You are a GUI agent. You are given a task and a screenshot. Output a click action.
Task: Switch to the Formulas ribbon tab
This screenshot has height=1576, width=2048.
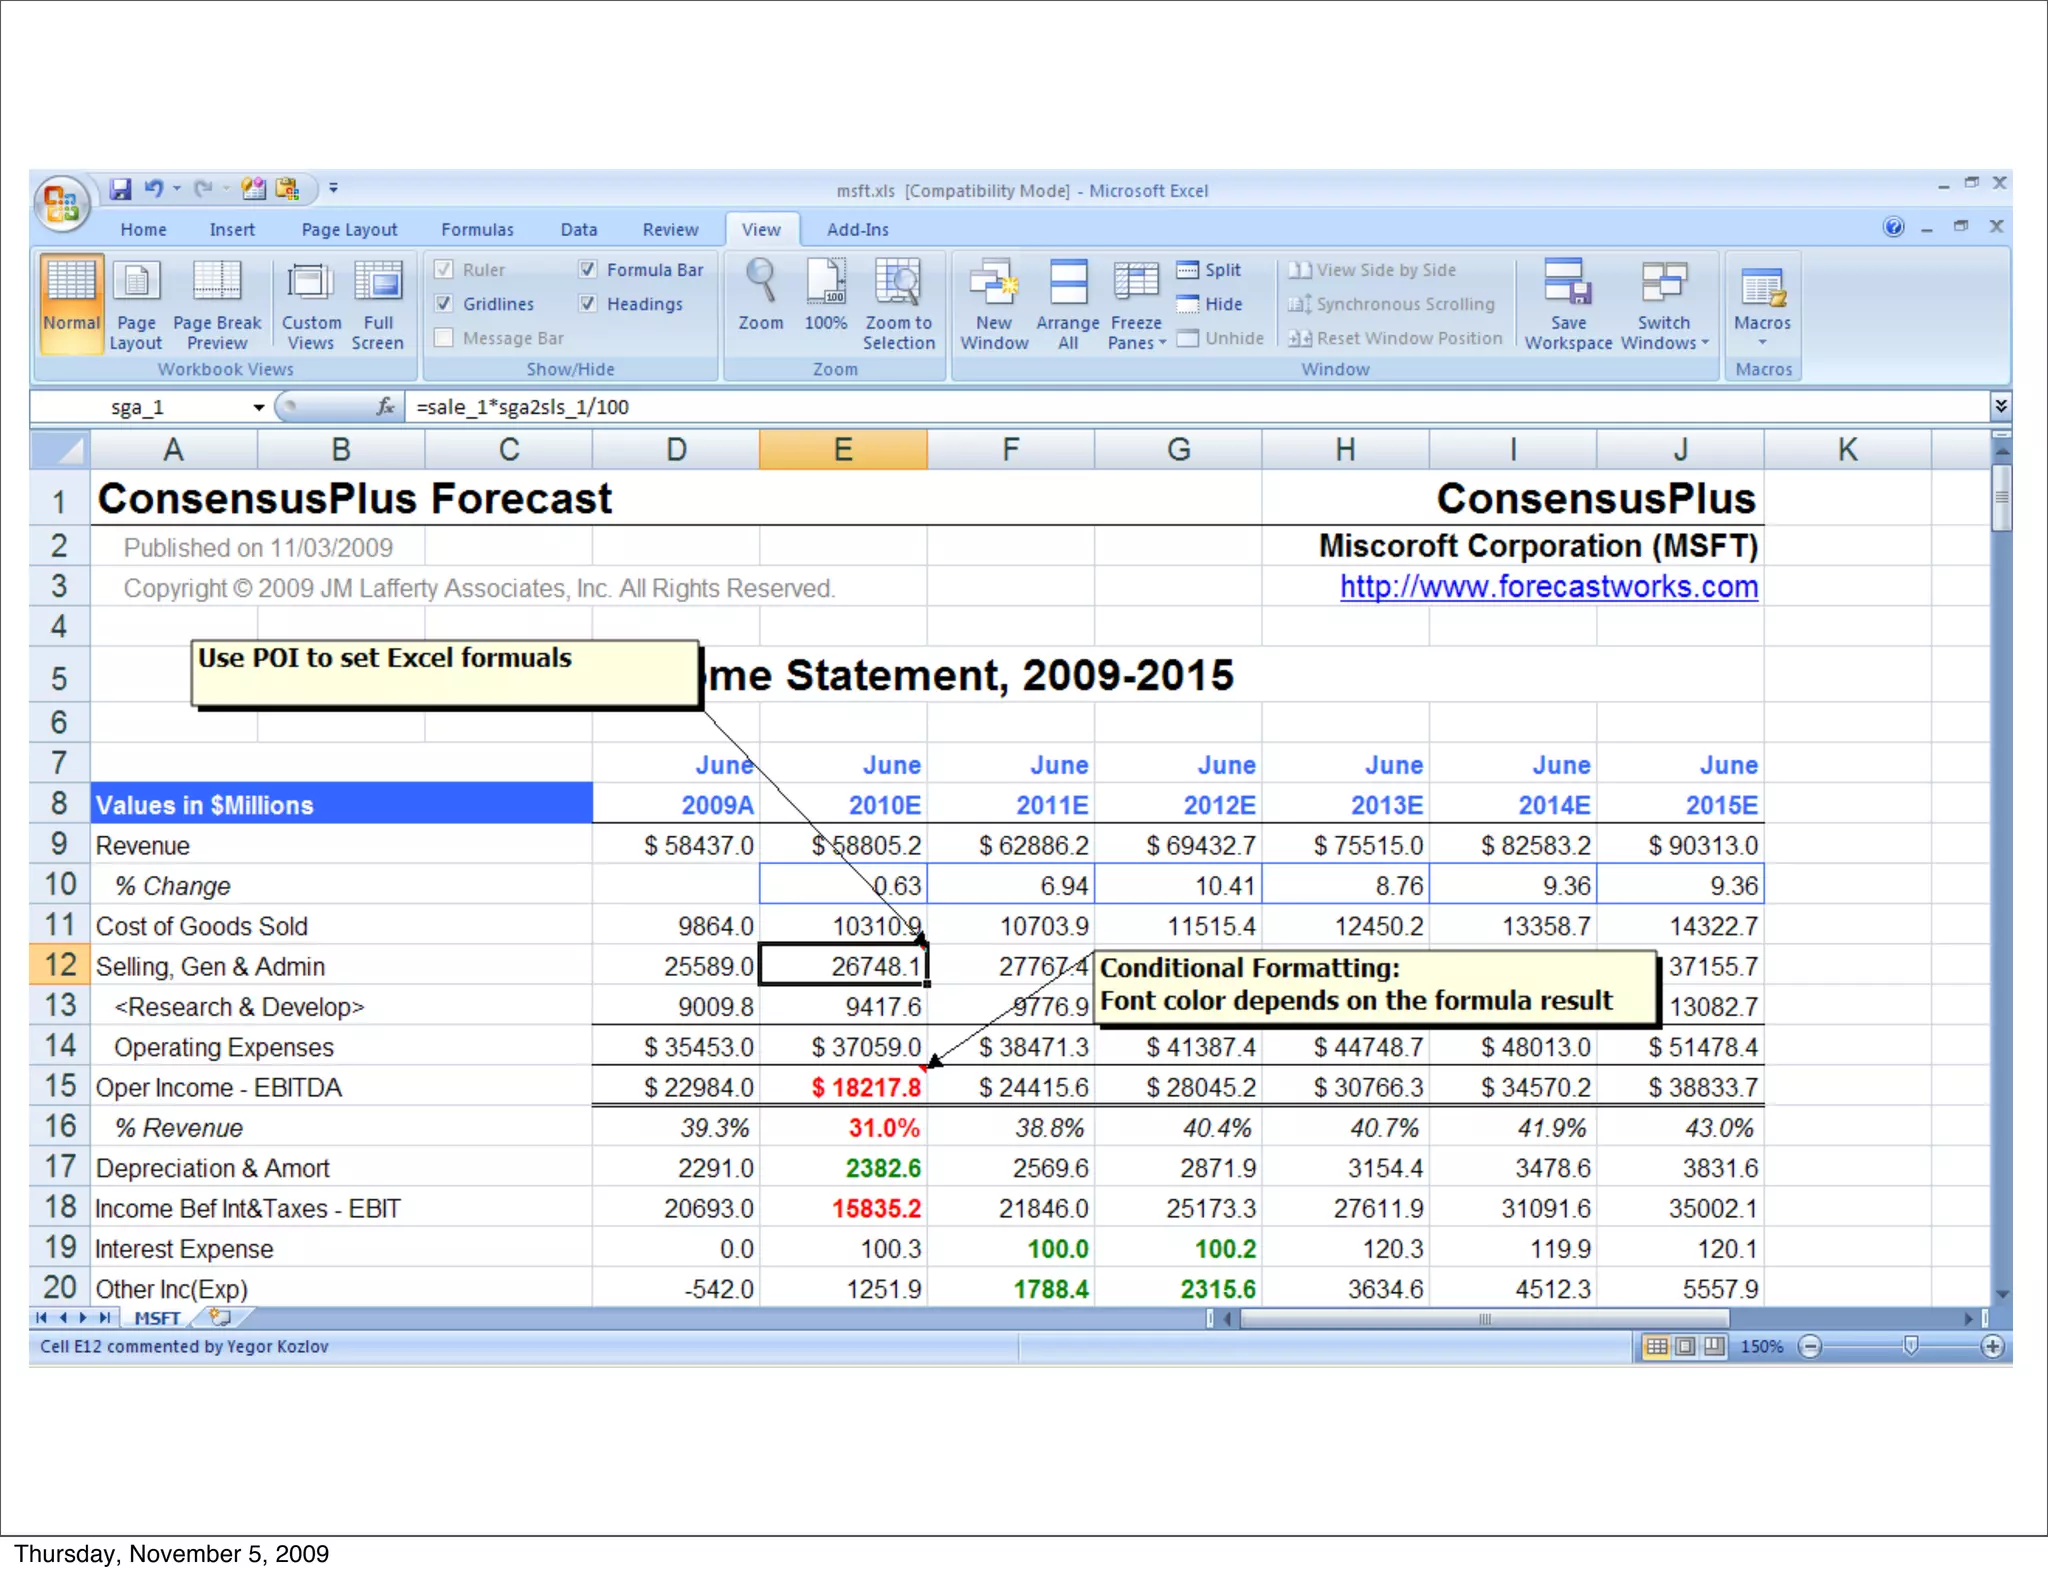(x=477, y=230)
